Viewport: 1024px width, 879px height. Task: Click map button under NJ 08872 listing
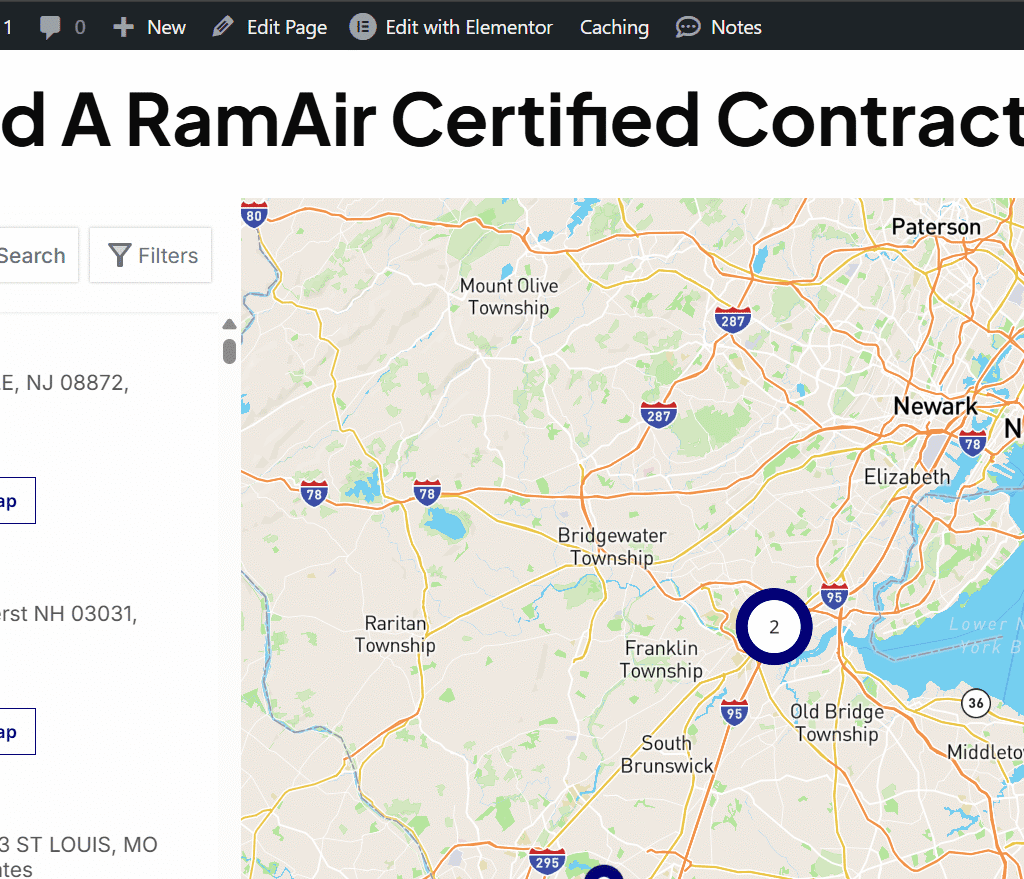click(12, 501)
